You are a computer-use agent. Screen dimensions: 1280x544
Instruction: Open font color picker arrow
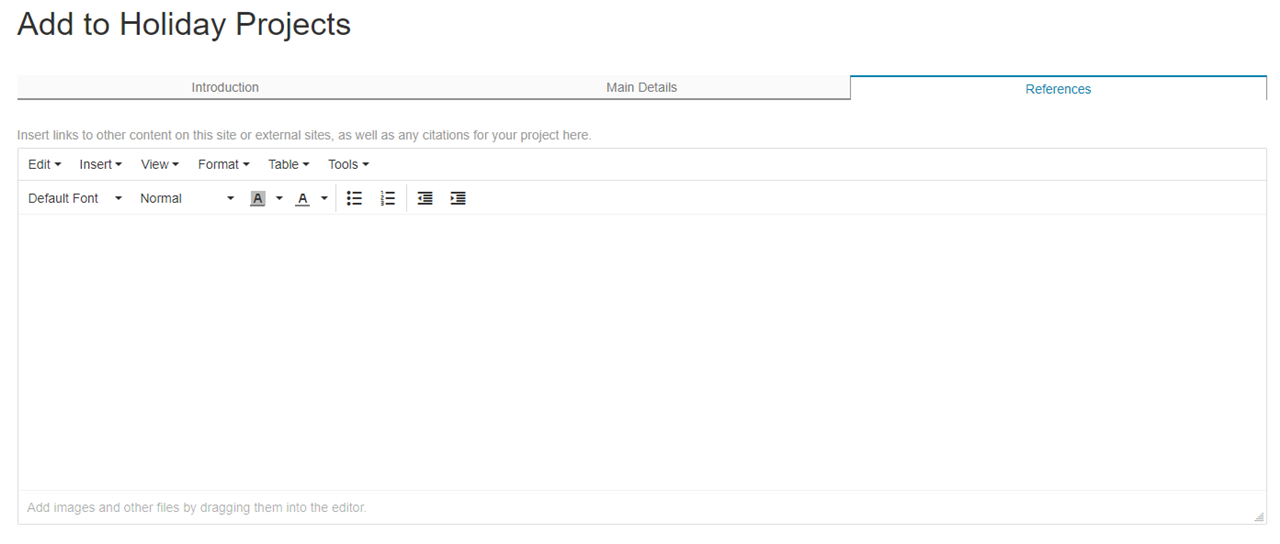point(324,198)
